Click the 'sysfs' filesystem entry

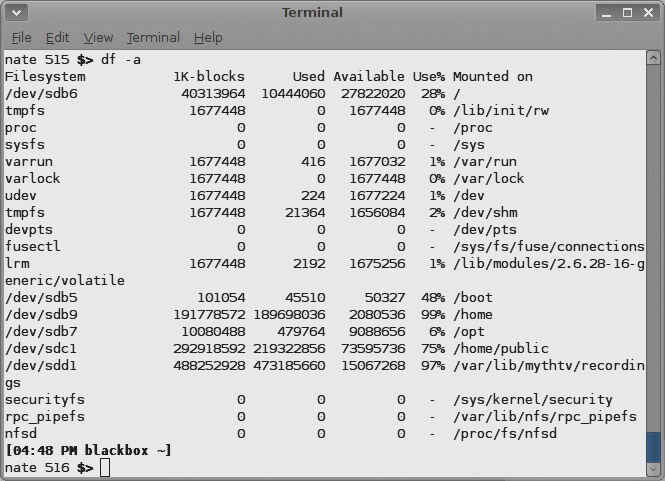point(25,145)
